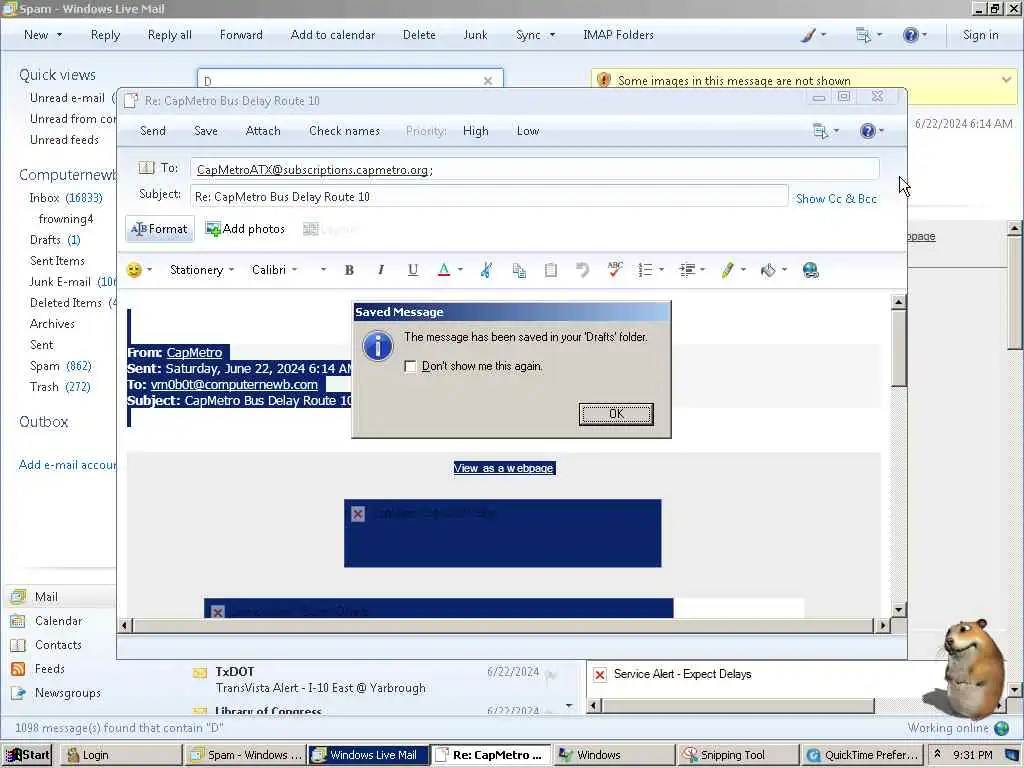Click the Paste clipboard icon
This screenshot has height=768, width=1024.
pyautogui.click(x=551, y=270)
